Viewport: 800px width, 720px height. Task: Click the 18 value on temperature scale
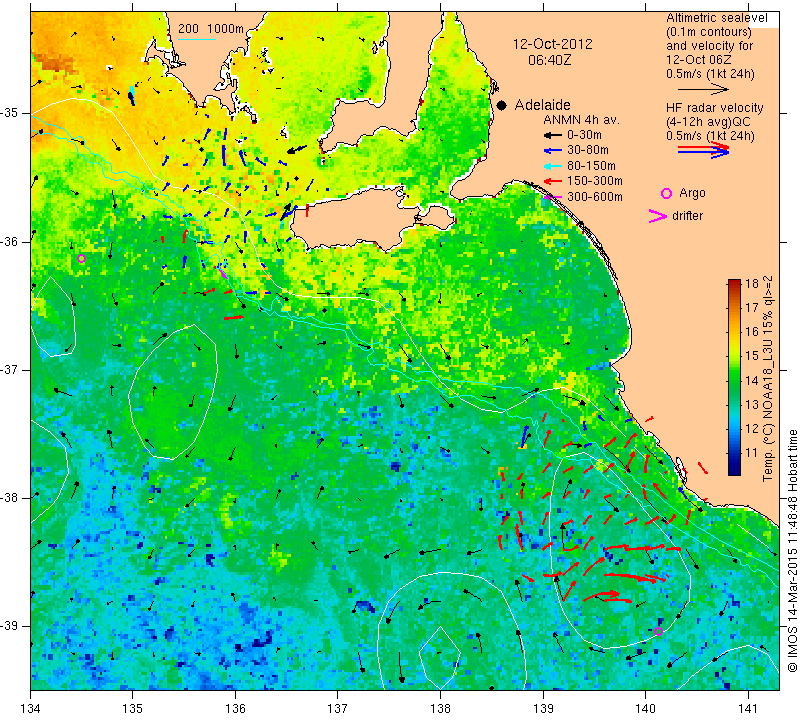pos(752,284)
